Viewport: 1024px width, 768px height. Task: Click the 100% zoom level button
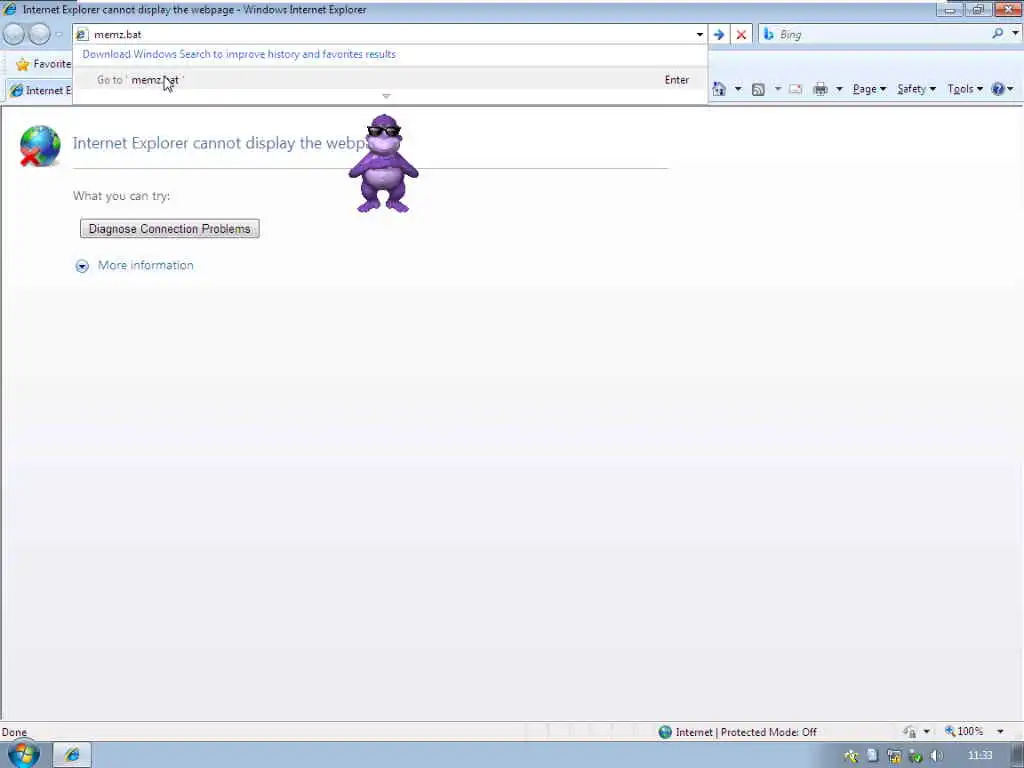(x=964, y=731)
